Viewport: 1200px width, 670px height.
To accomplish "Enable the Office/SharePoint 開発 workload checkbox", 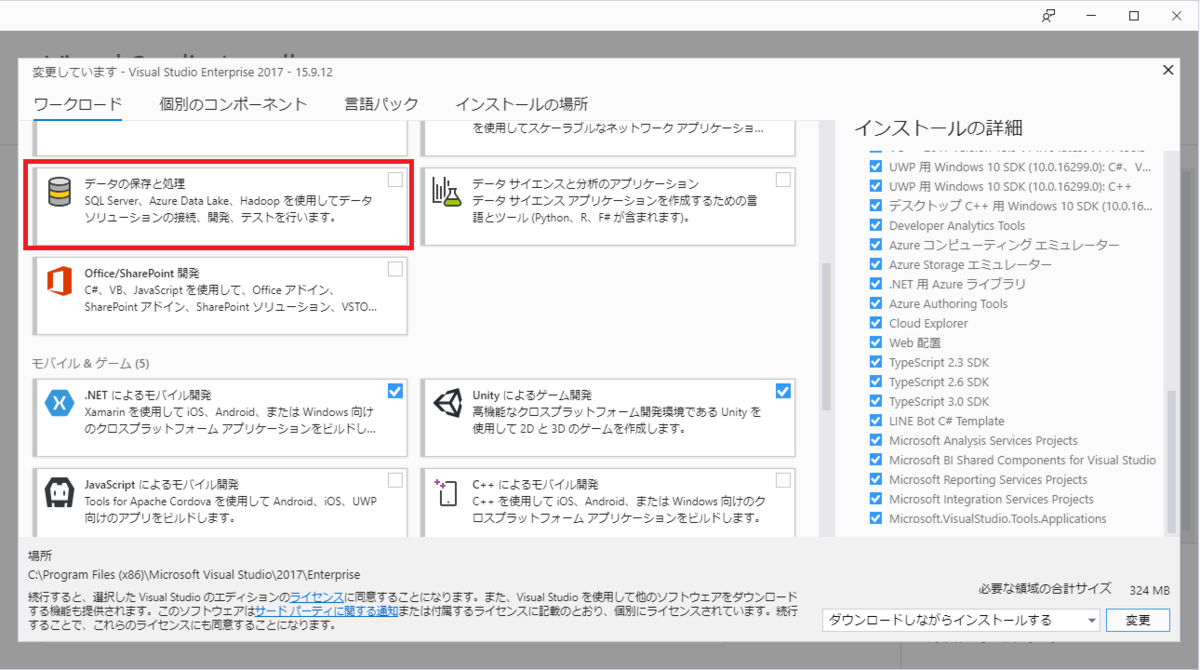I will pyautogui.click(x=396, y=268).
